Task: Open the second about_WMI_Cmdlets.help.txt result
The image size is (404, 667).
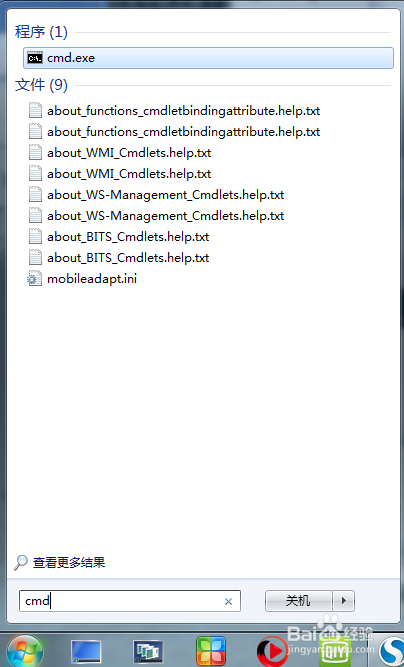Action: (129, 174)
